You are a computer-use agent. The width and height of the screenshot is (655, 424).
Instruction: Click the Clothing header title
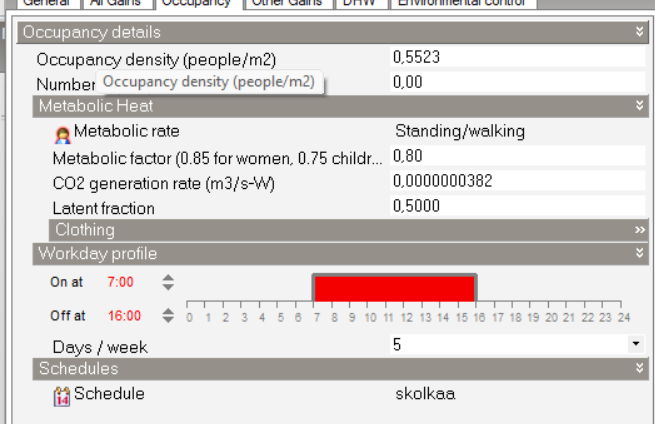[x=85, y=230]
